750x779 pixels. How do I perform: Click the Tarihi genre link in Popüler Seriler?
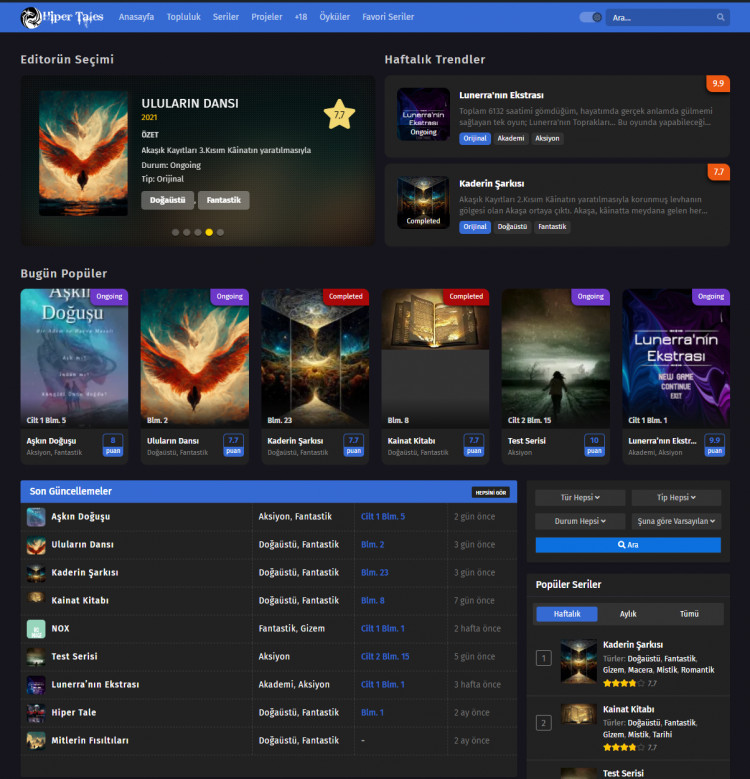pyautogui.click(x=662, y=734)
